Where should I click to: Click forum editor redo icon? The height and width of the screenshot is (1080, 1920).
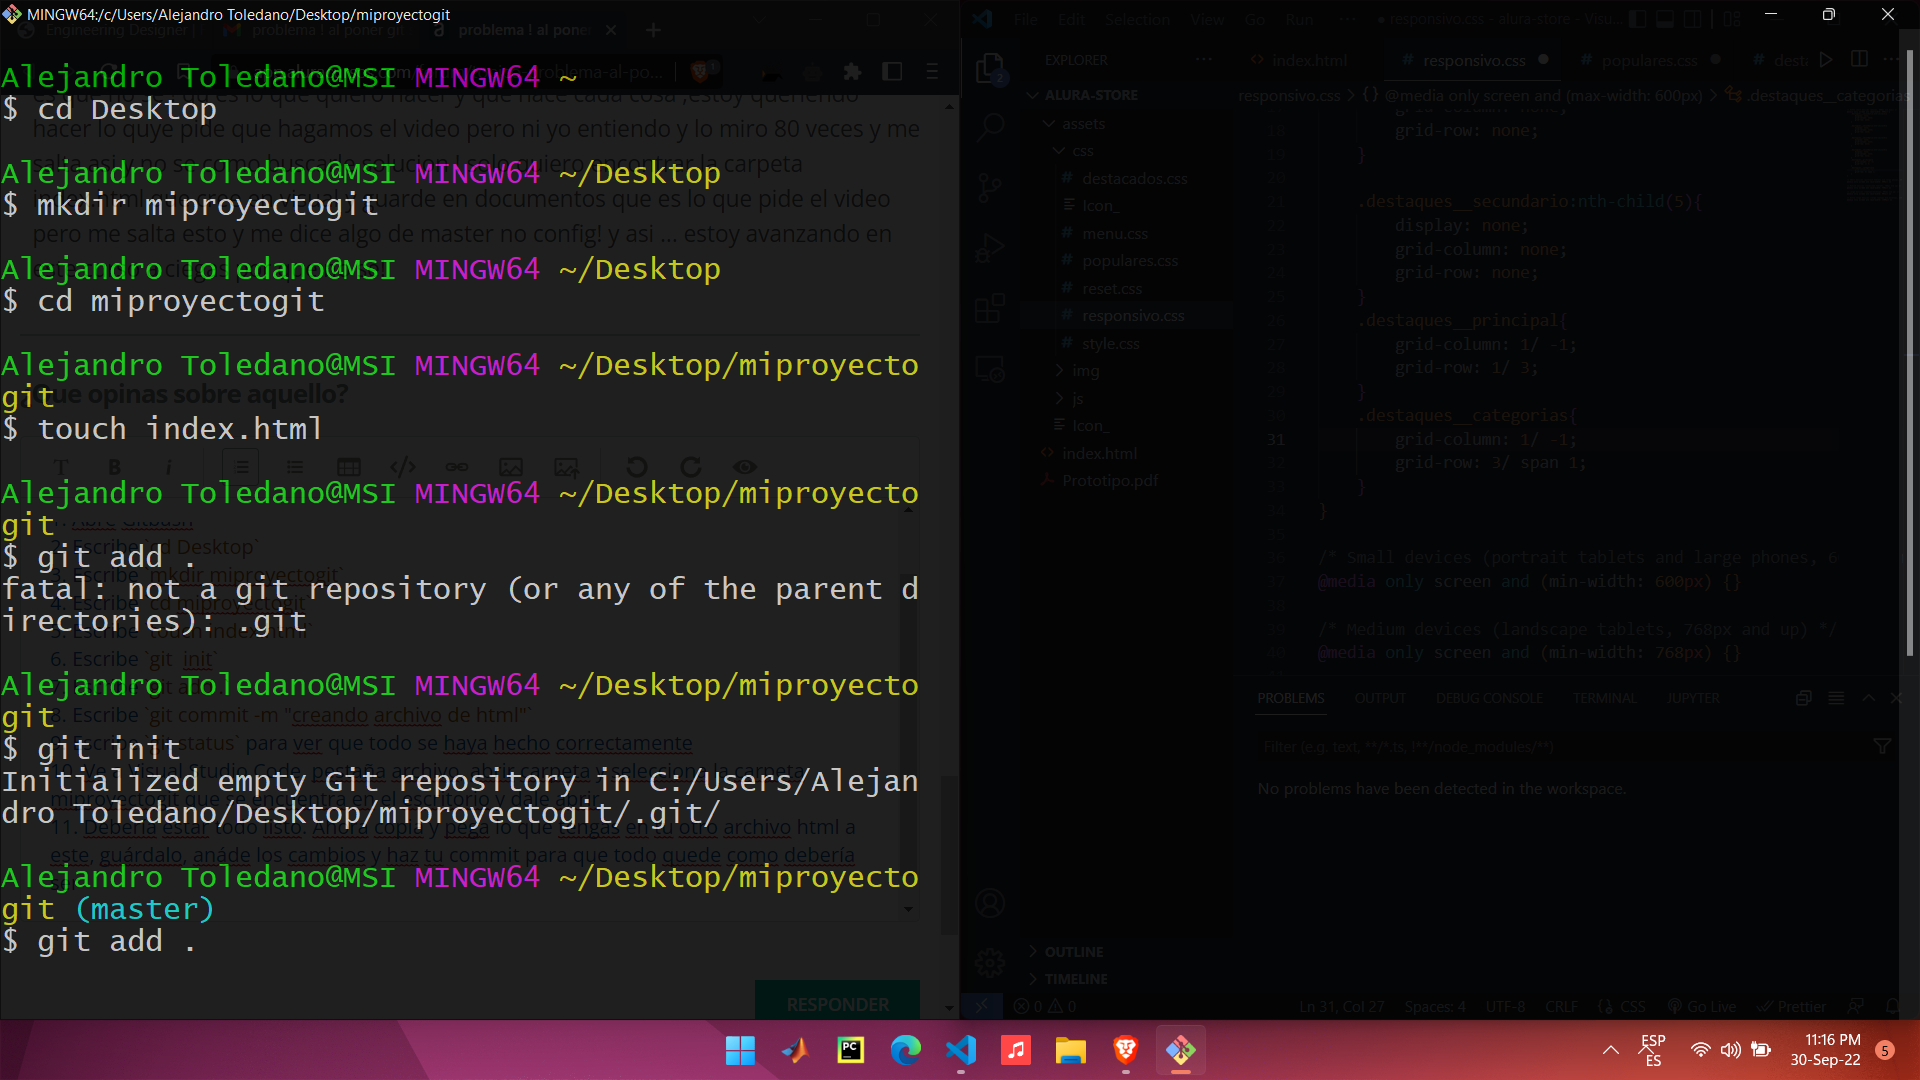691,467
